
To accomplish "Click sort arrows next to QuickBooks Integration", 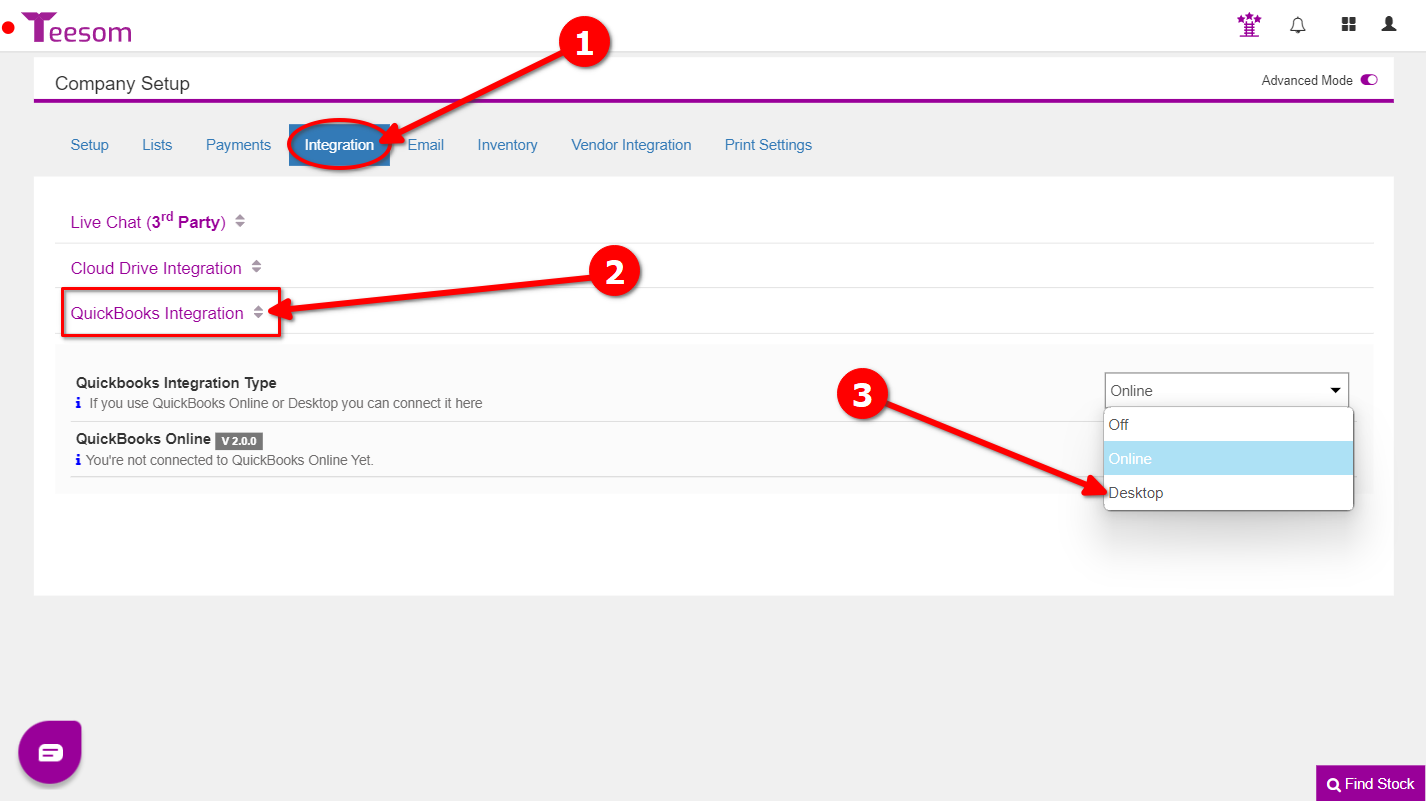I will (x=258, y=312).
